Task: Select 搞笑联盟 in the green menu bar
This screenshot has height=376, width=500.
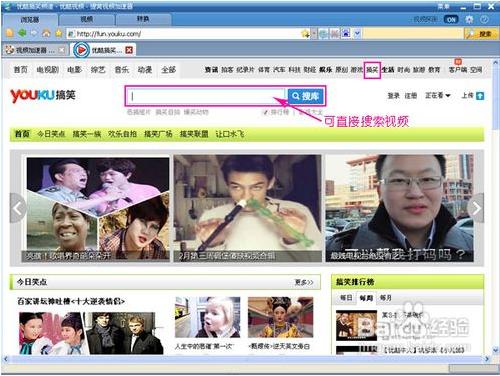Action: pyautogui.click(x=194, y=134)
